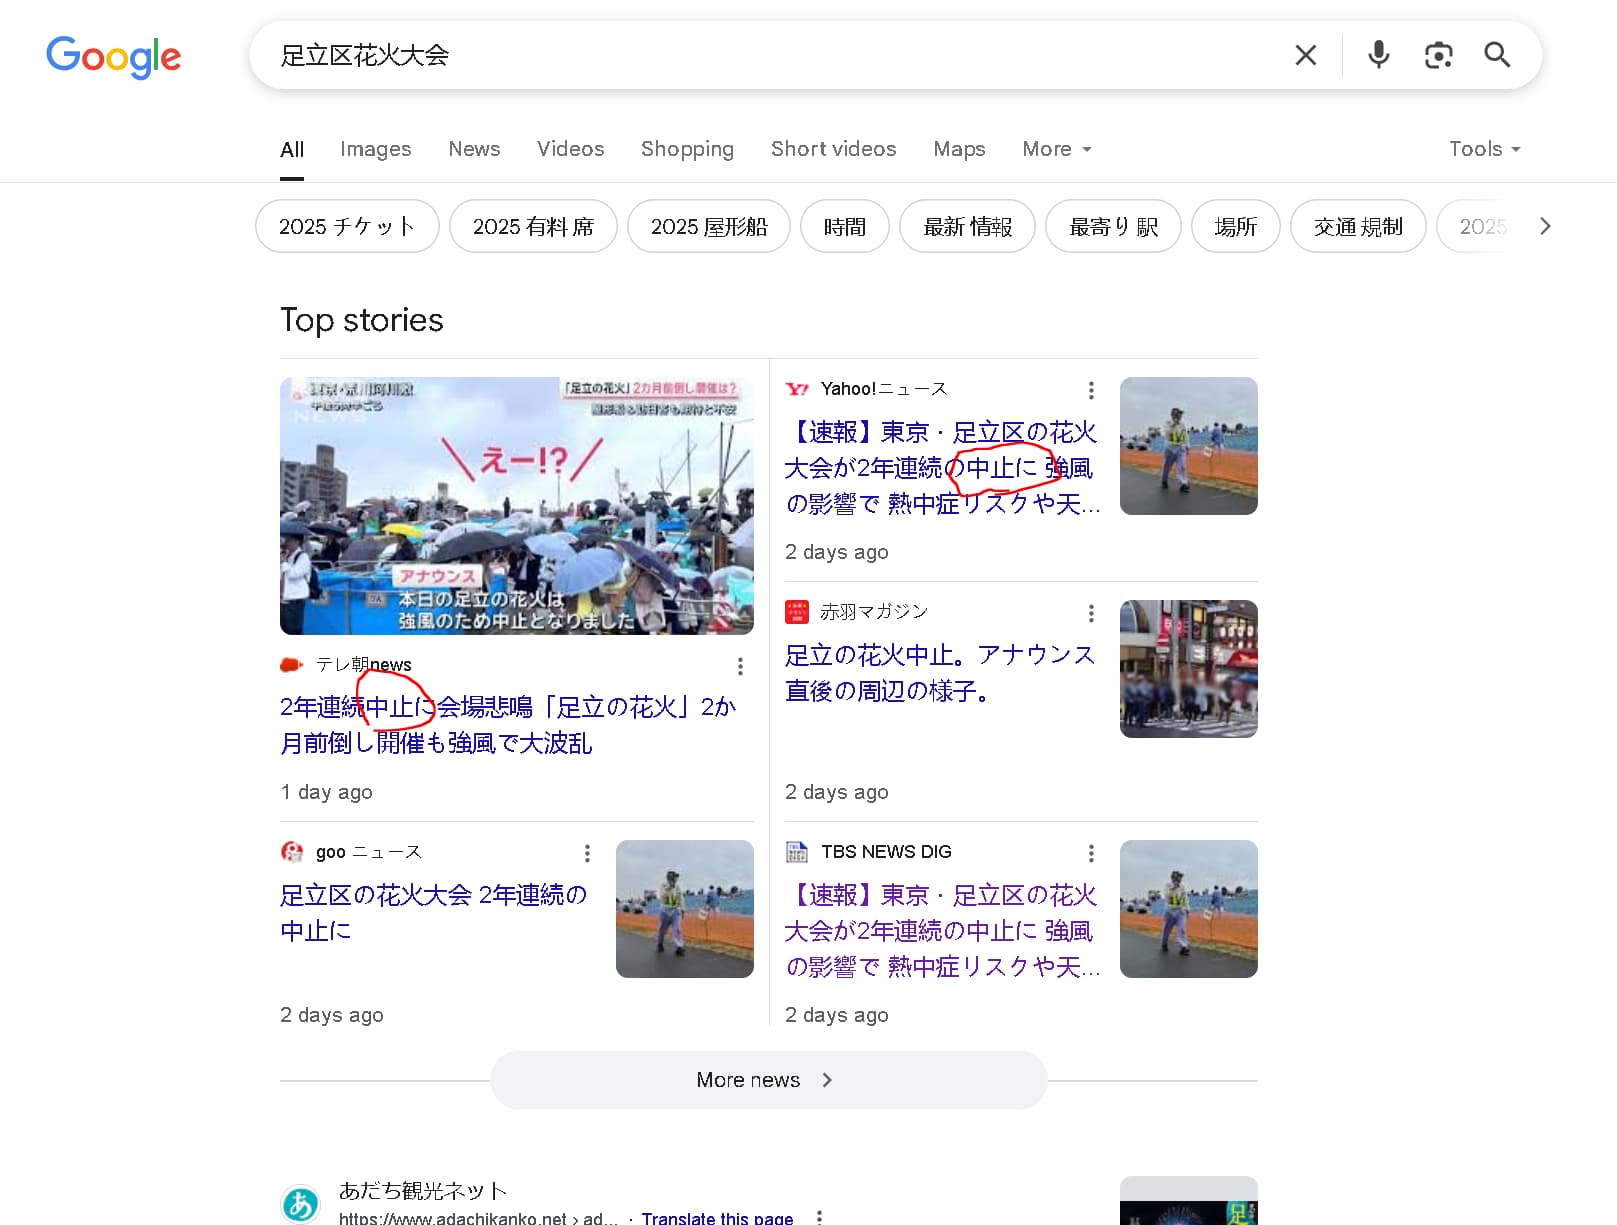Select the 2025 チケット chip
1617x1225 pixels.
pos(347,227)
